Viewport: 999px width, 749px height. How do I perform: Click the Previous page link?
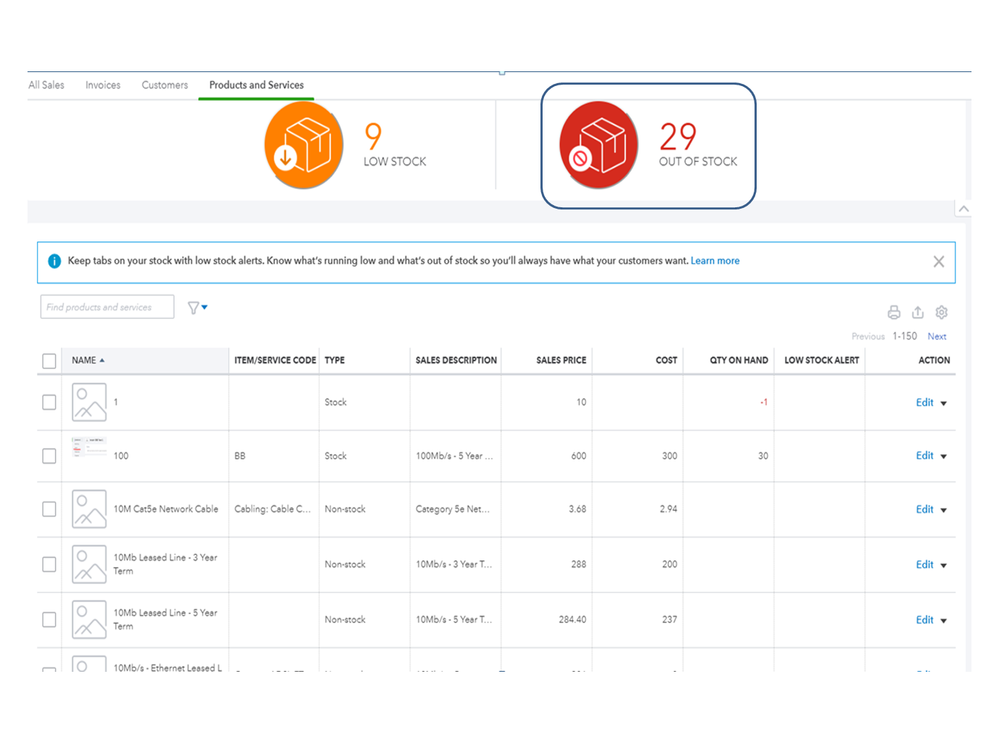point(868,336)
